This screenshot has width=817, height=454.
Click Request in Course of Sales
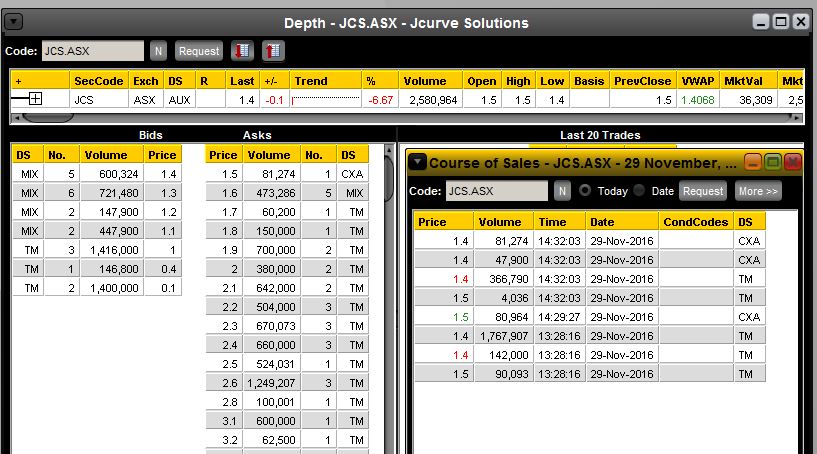point(703,191)
